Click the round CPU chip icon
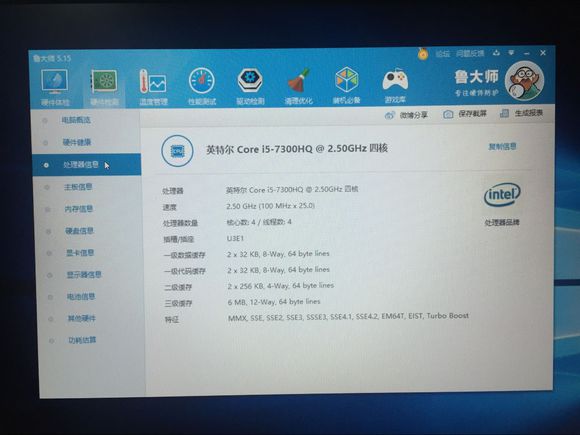This screenshot has height=435, width=580. (x=177, y=151)
